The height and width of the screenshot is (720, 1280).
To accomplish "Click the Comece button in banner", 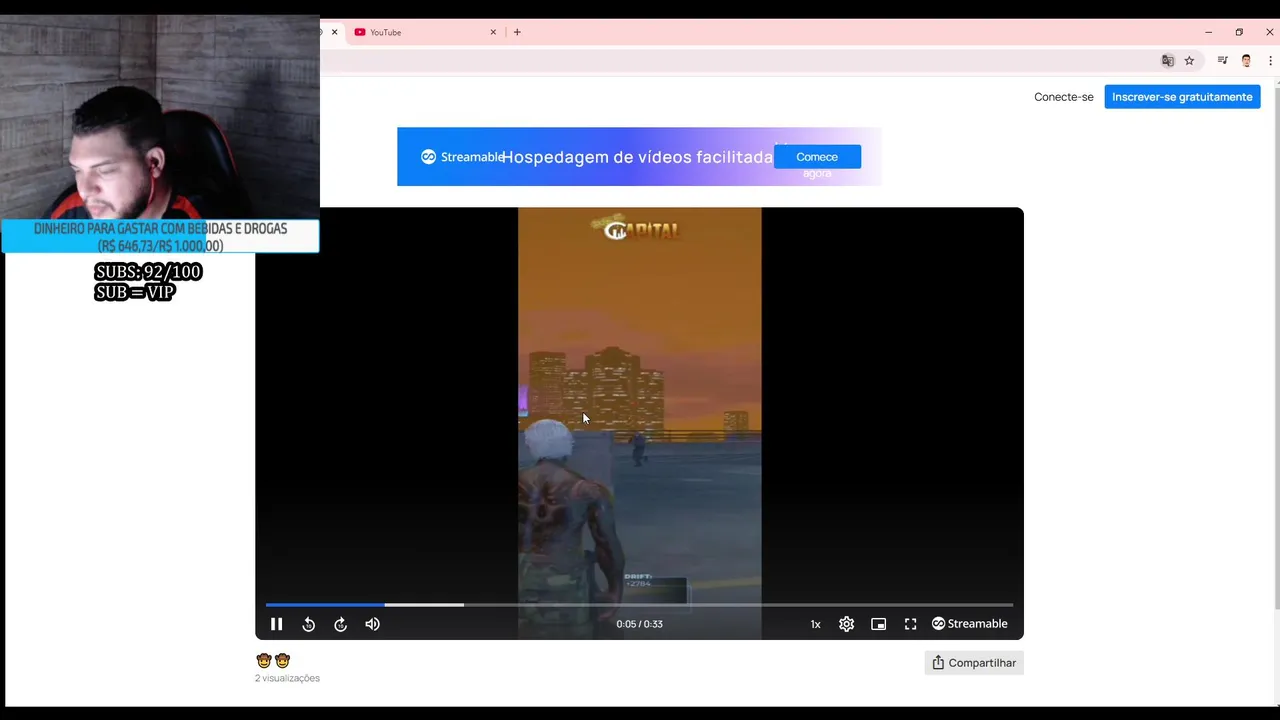I will pos(817,157).
